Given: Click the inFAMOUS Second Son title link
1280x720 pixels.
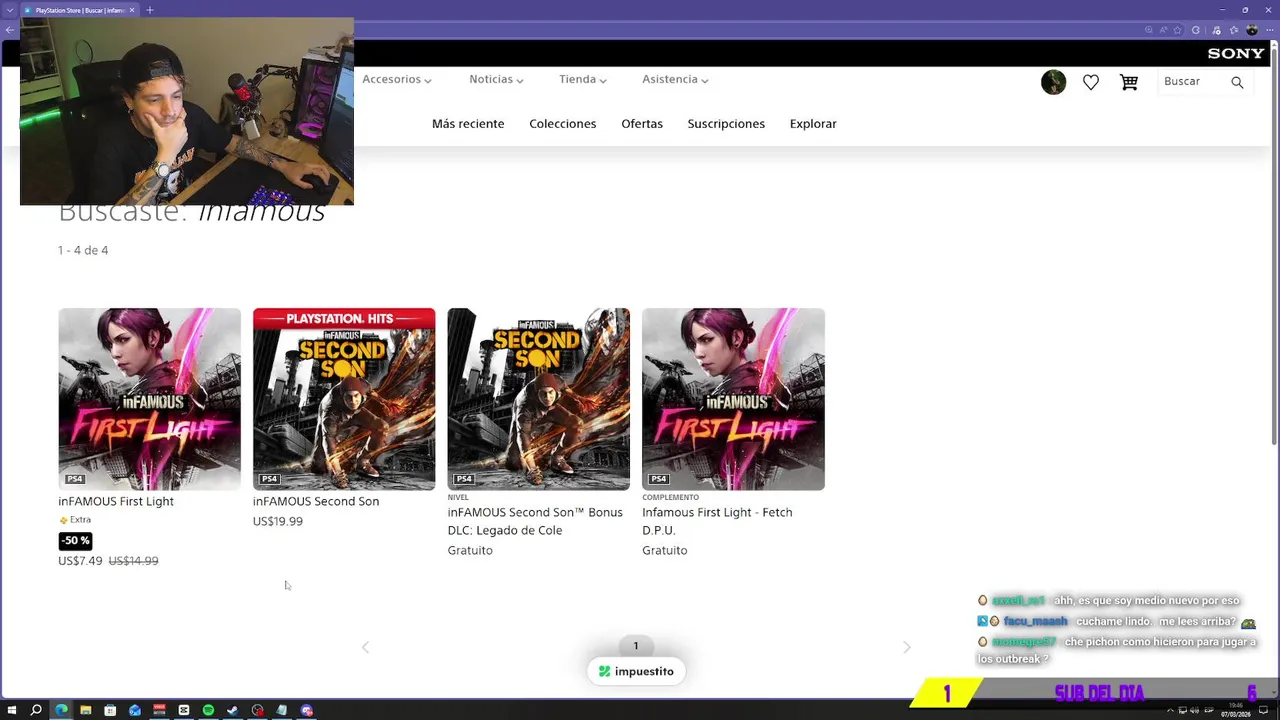Looking at the screenshot, I should pos(316,502).
